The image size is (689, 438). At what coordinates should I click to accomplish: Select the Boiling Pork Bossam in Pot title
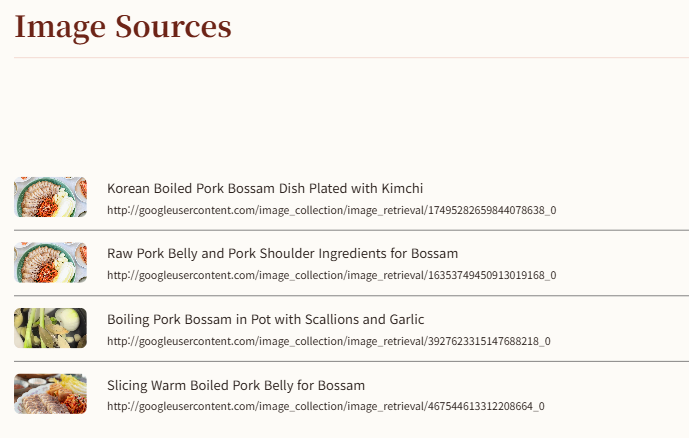pyautogui.click(x=266, y=319)
